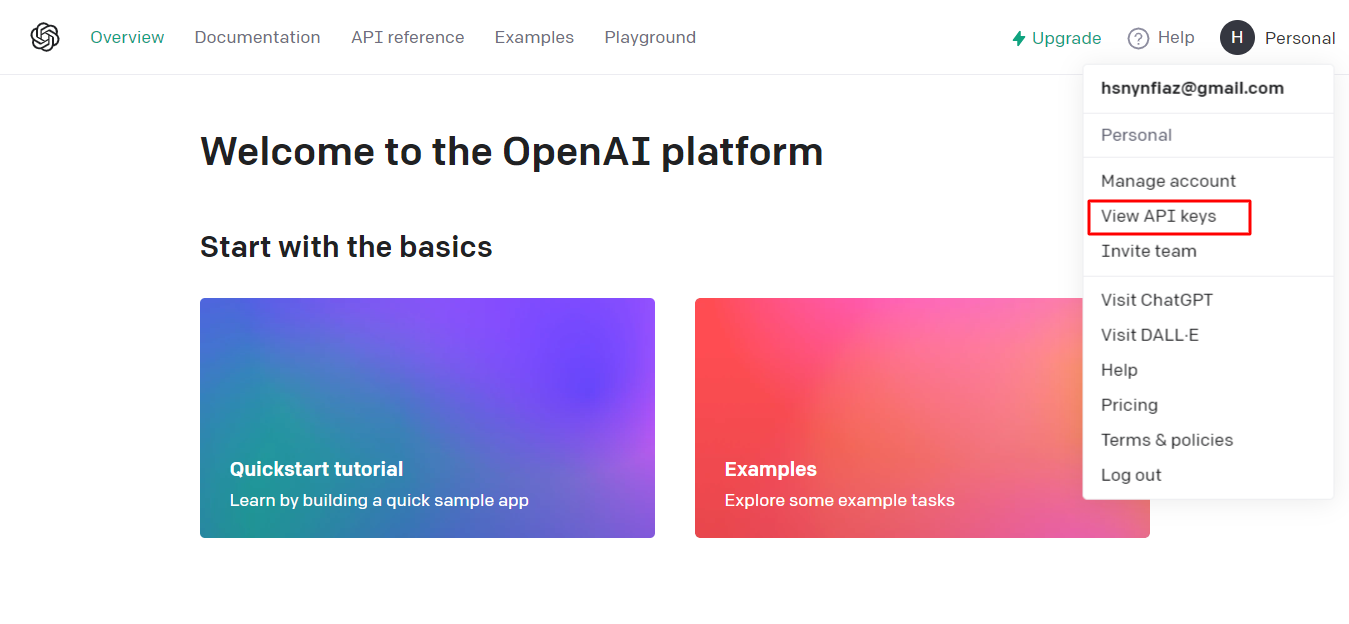Click the round H profile avatar
The width and height of the screenshot is (1349, 624).
pyautogui.click(x=1237, y=38)
